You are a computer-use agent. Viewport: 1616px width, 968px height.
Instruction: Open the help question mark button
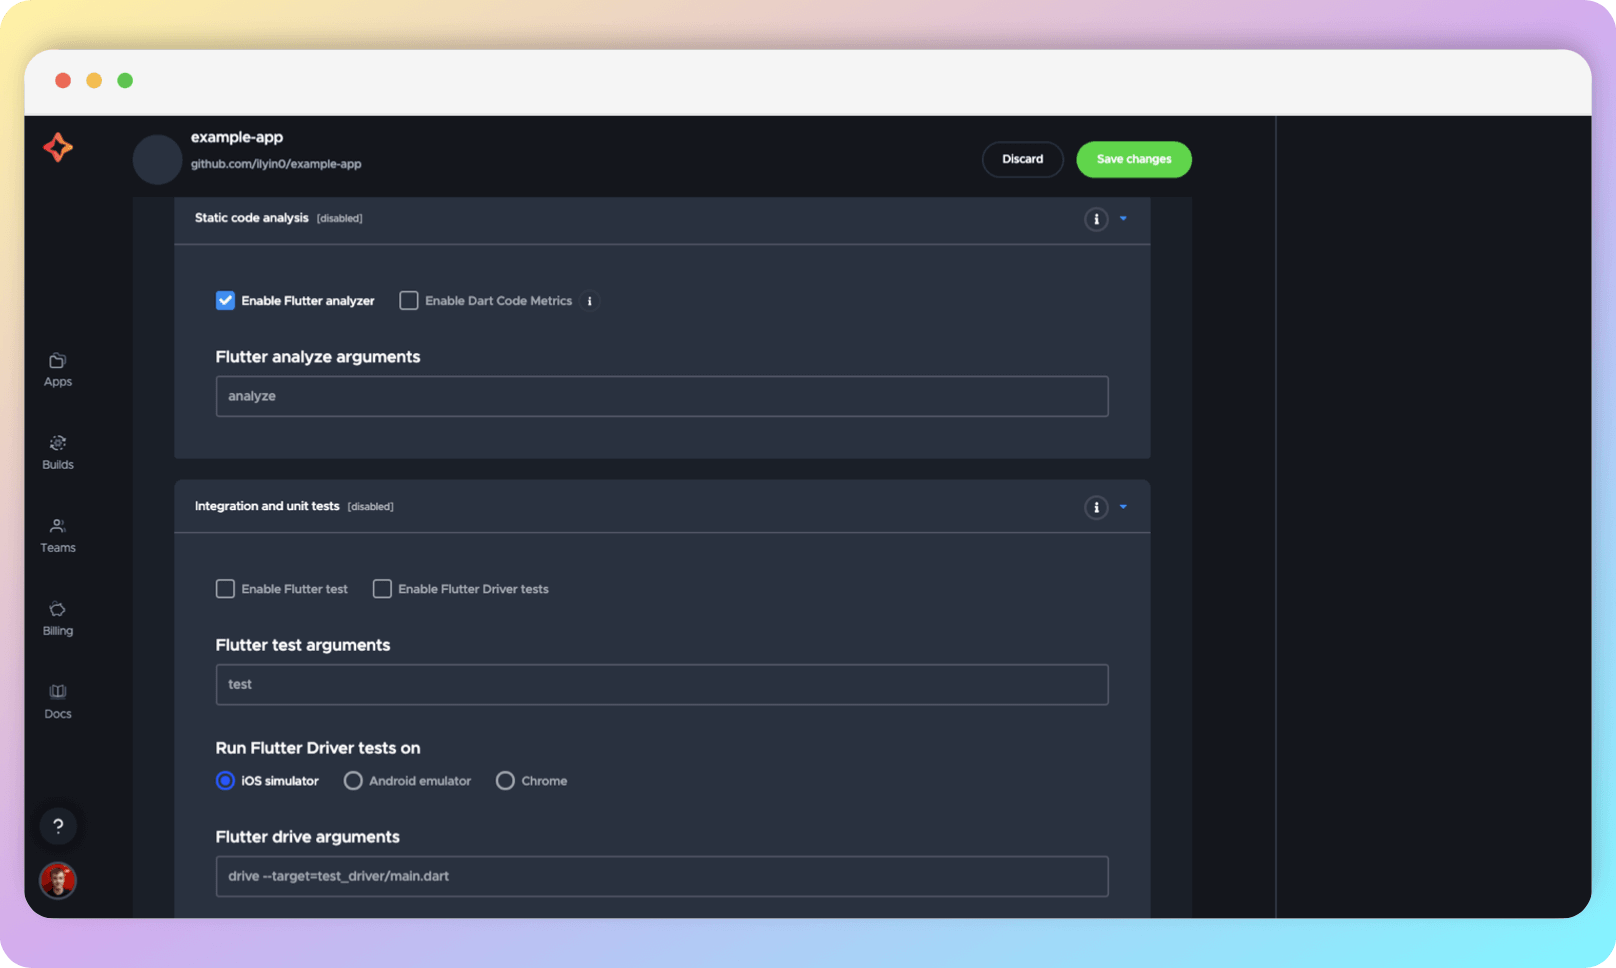58,826
